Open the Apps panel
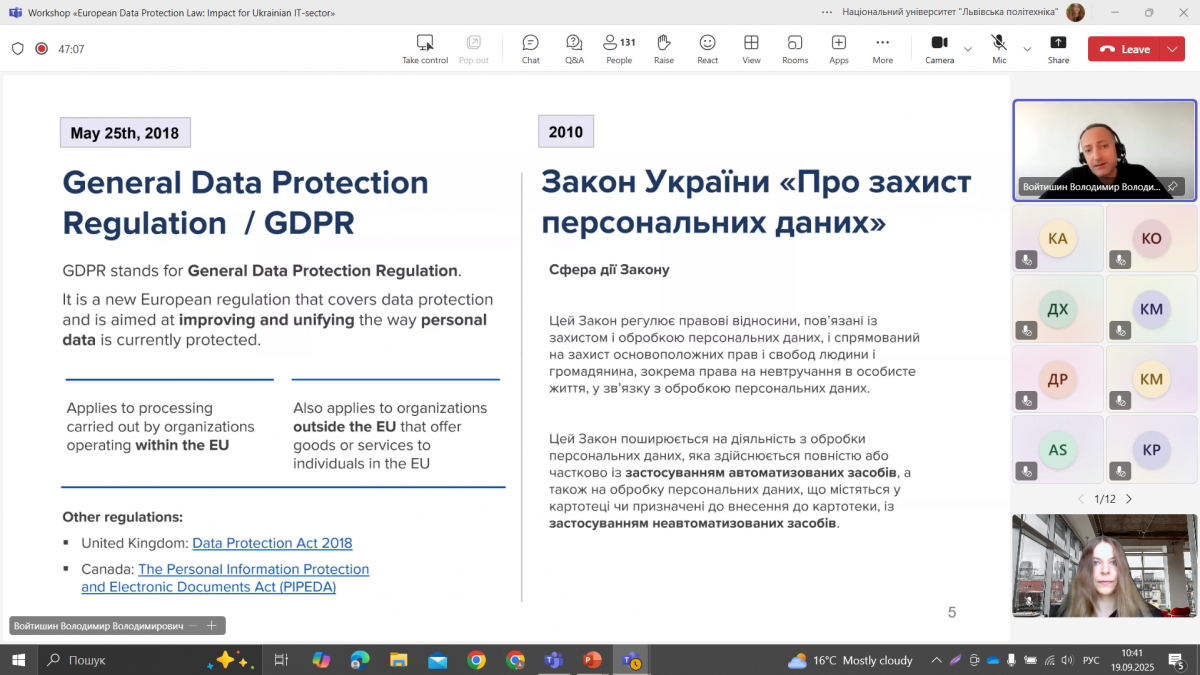Image resolution: width=1200 pixels, height=675 pixels. (839, 47)
